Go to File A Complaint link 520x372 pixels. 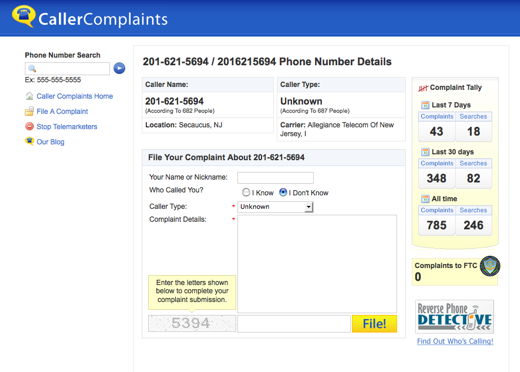[x=62, y=111]
